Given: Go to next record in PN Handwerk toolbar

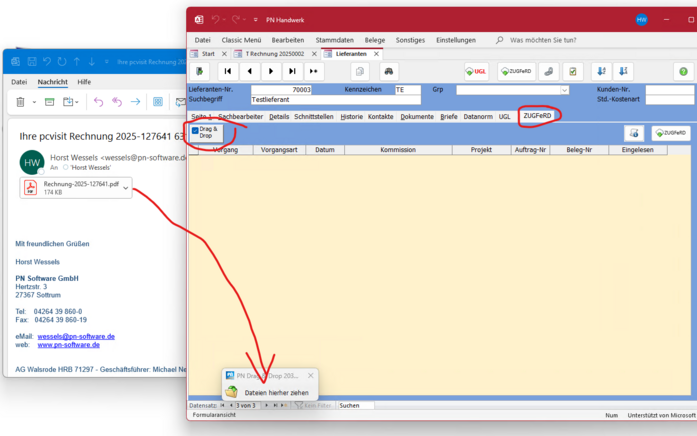Looking at the screenshot, I should 271,71.
